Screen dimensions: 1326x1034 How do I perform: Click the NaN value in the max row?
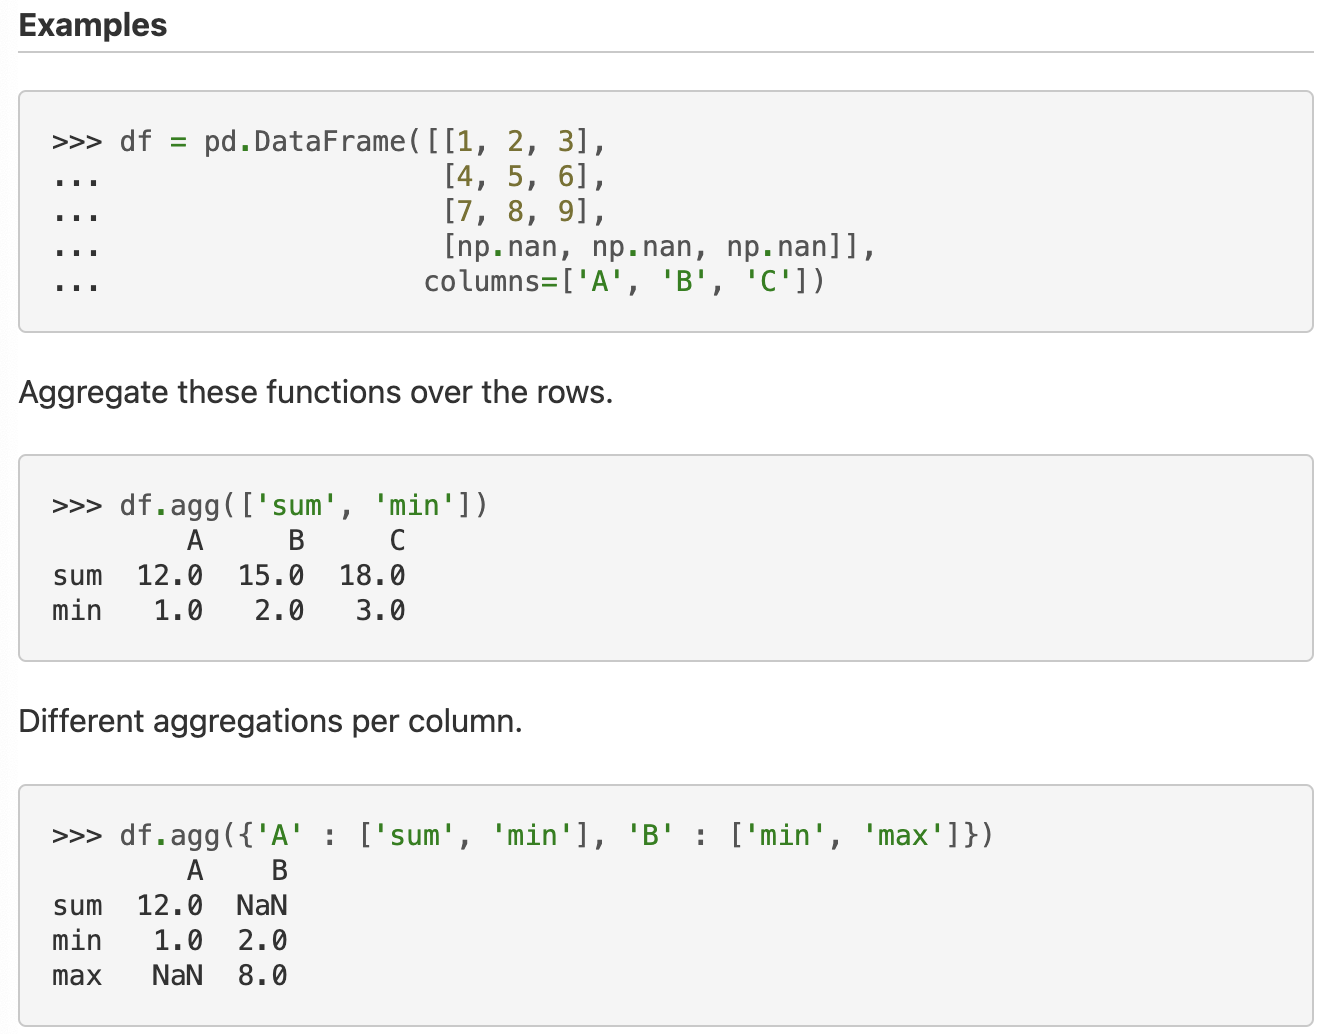point(178,976)
